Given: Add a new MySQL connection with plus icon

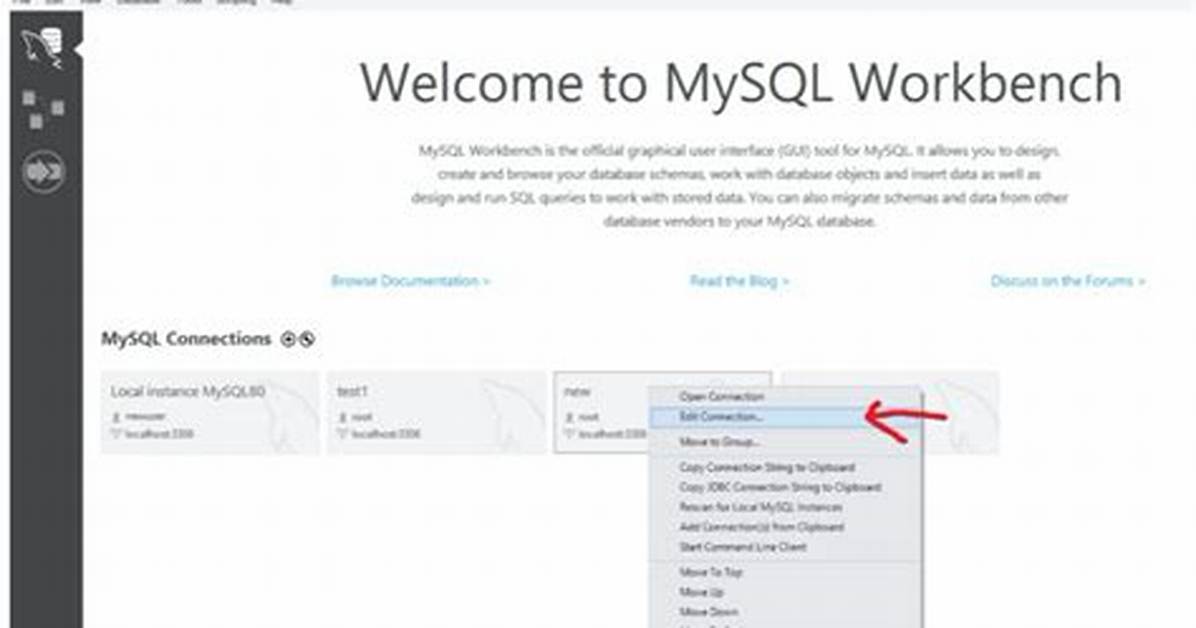Looking at the screenshot, I should pyautogui.click(x=288, y=340).
